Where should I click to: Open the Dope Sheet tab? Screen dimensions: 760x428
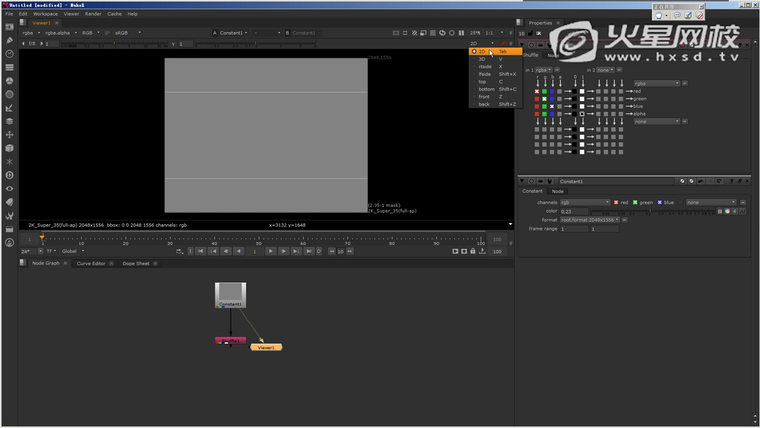coord(136,263)
